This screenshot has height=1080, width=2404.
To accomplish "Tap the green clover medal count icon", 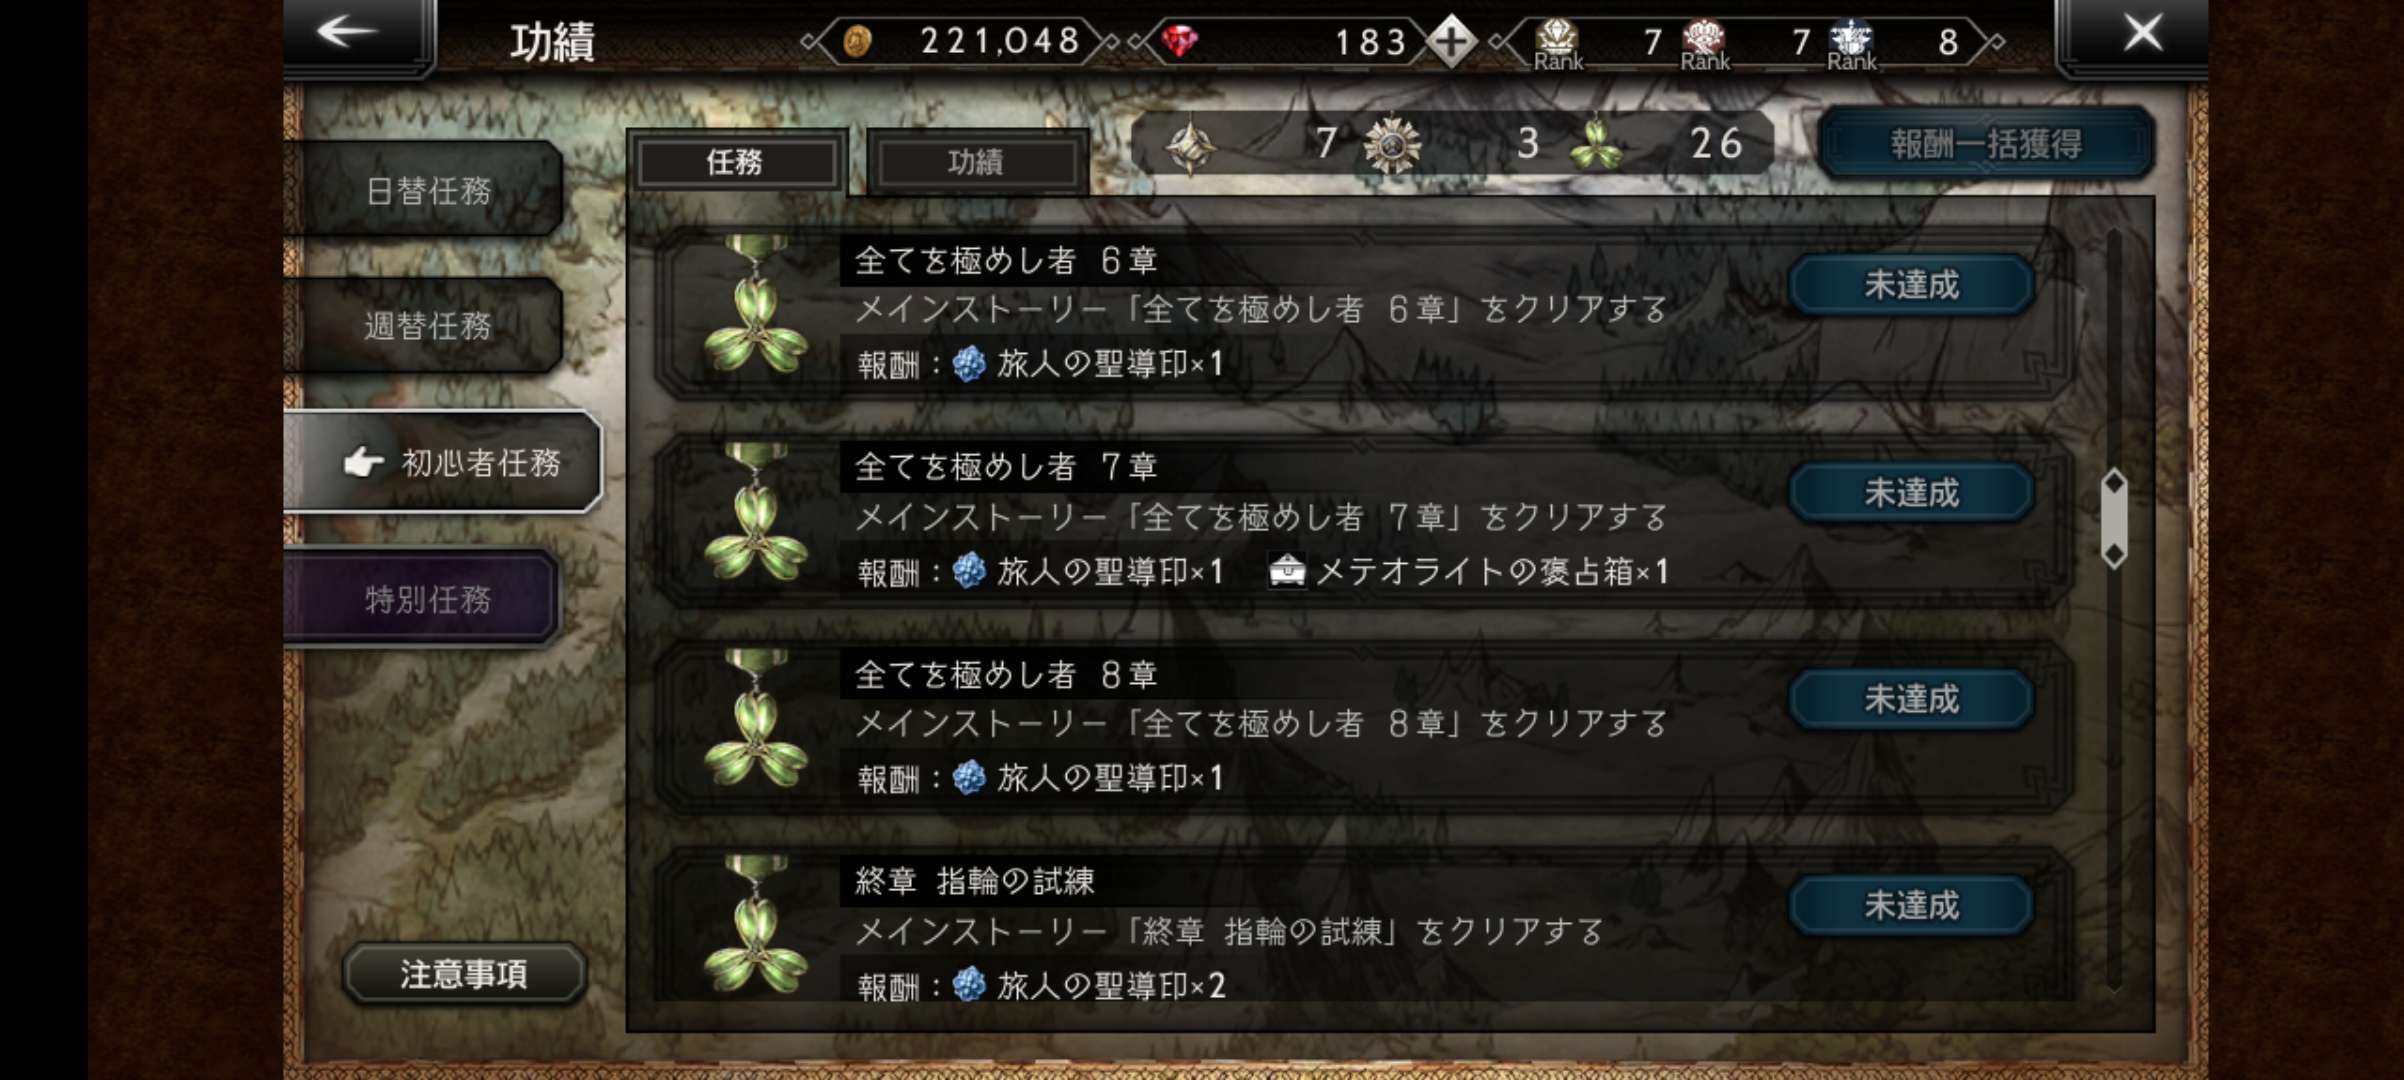I will (x=1596, y=145).
